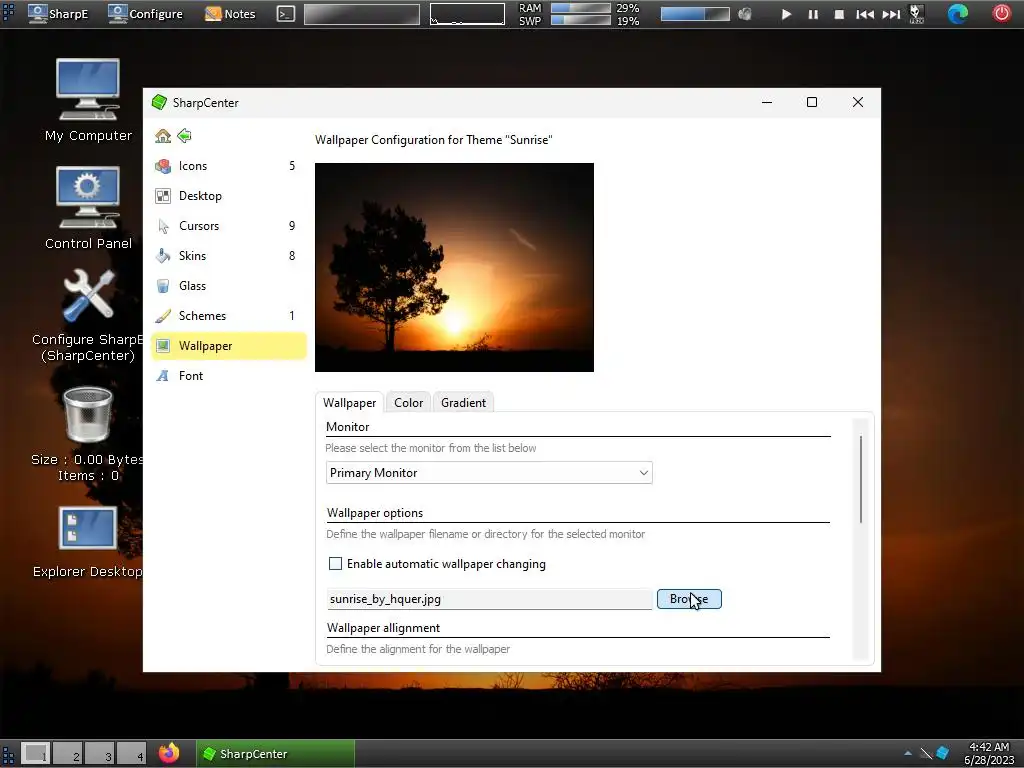Toggle the speaker mute icon
The width and height of the screenshot is (1024, 768).
tap(745, 14)
